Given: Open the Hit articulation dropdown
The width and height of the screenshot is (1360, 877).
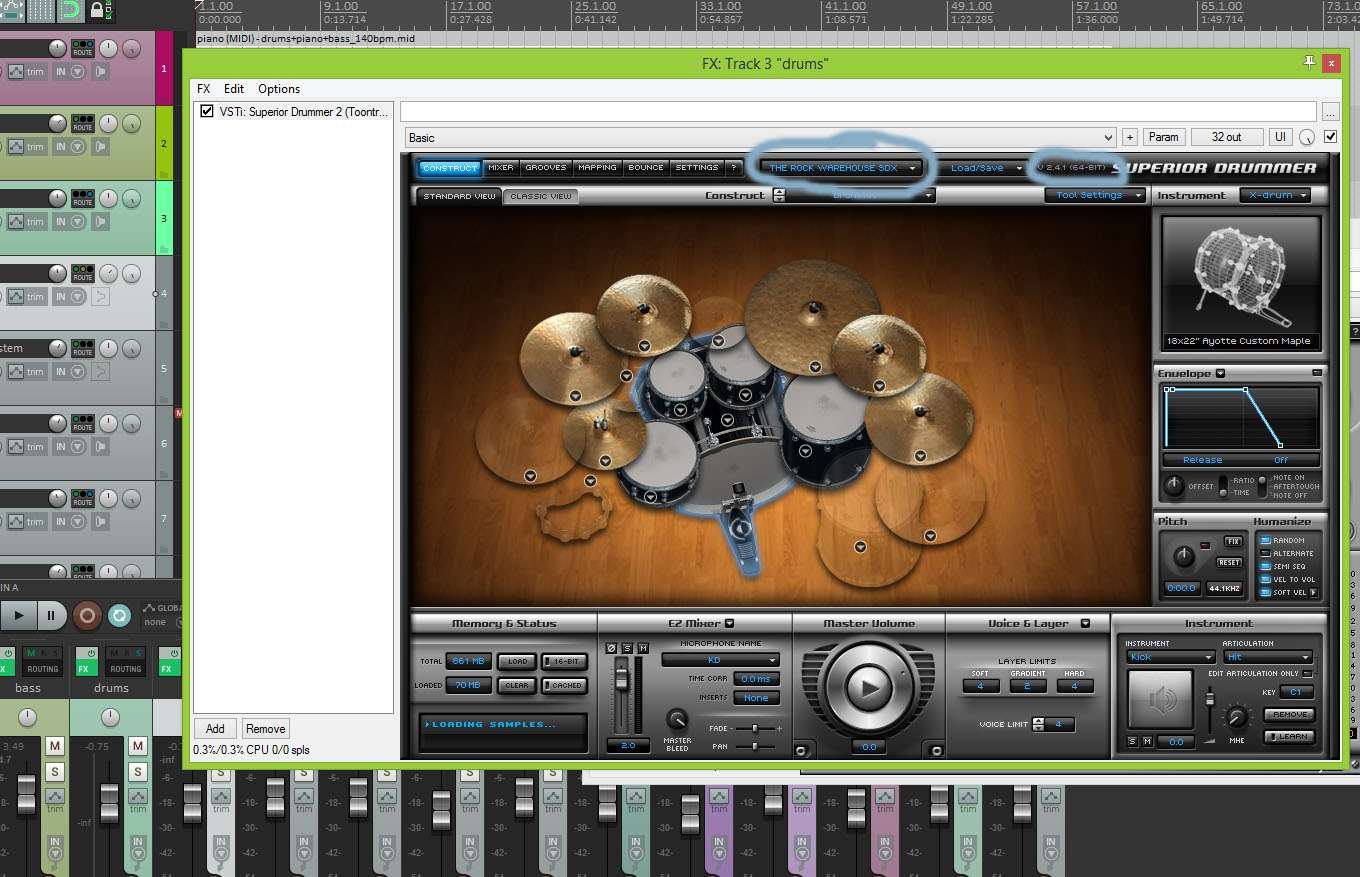Looking at the screenshot, I should coord(1267,657).
